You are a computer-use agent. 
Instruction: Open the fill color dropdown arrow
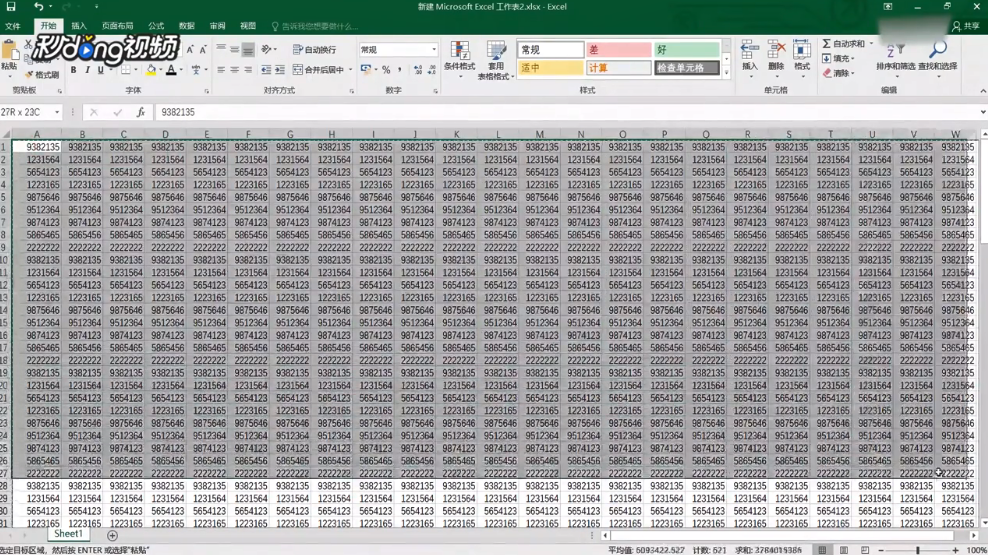pos(161,70)
